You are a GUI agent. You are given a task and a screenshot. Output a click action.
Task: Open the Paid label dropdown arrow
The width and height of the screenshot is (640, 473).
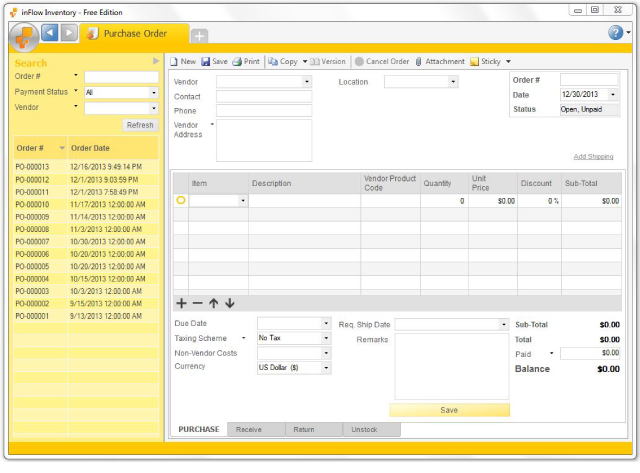551,353
